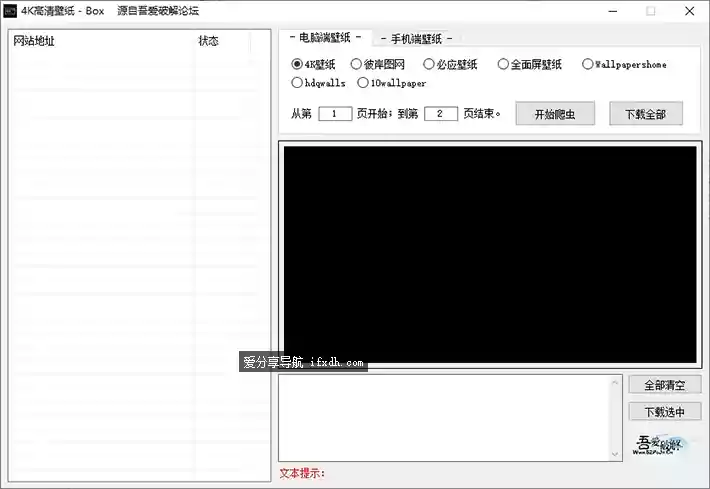The width and height of the screenshot is (710, 489).
Task: Click the start page number field
Action: tap(335, 114)
